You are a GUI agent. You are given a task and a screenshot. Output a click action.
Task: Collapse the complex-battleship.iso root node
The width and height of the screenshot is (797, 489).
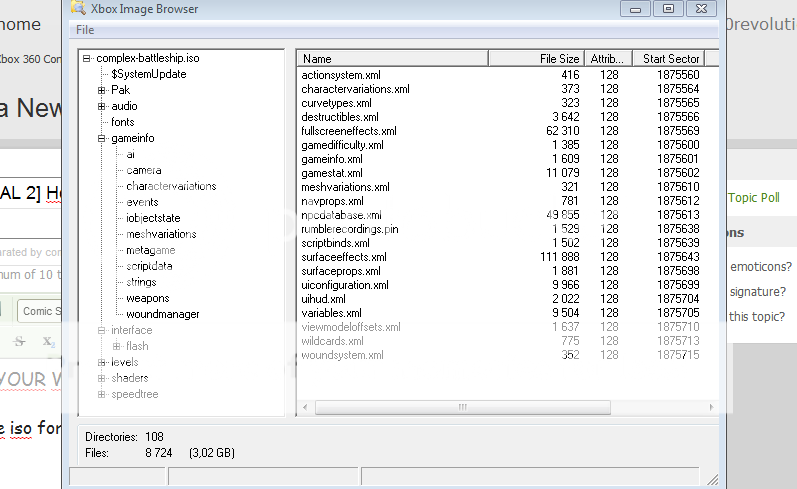pyautogui.click(x=87, y=58)
